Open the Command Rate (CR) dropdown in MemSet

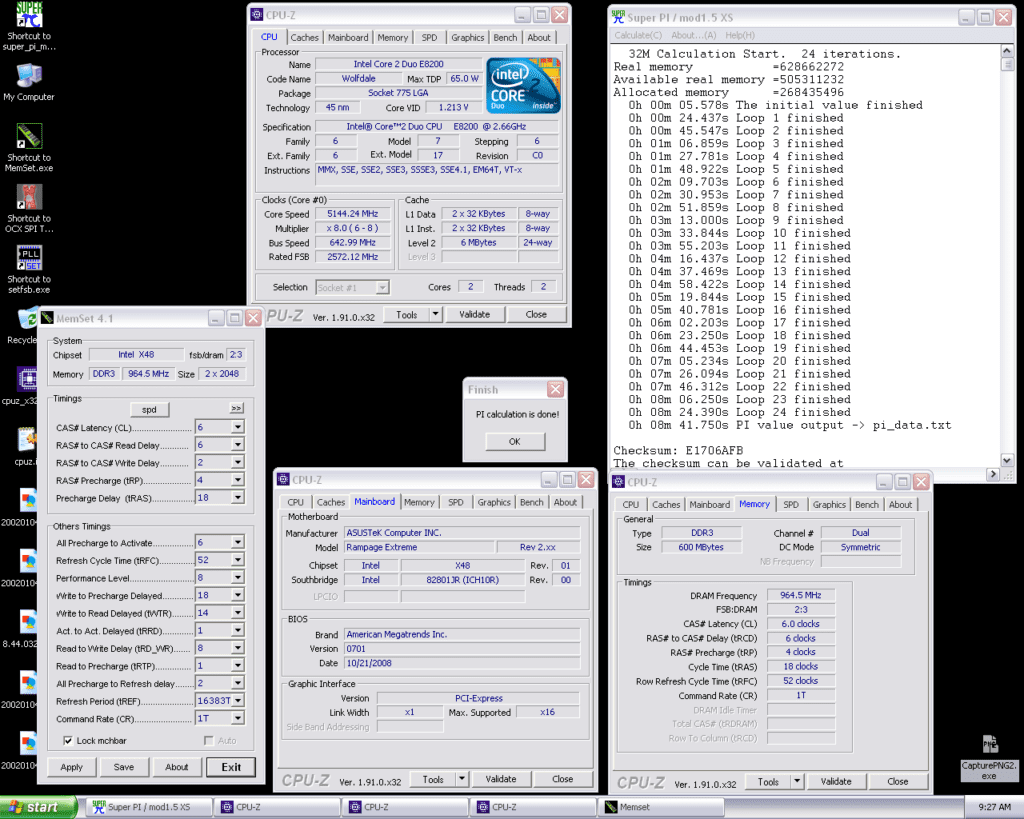238,718
